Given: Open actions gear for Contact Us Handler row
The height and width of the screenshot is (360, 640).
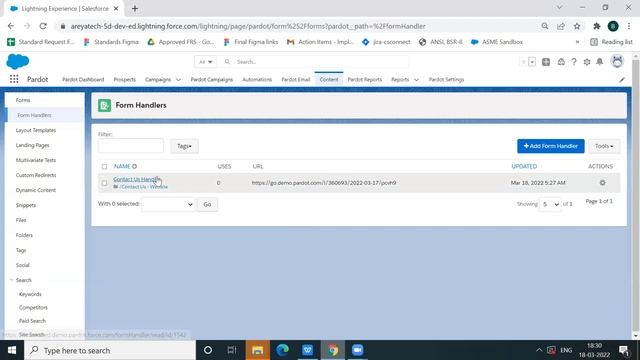Looking at the screenshot, I should tap(602, 183).
